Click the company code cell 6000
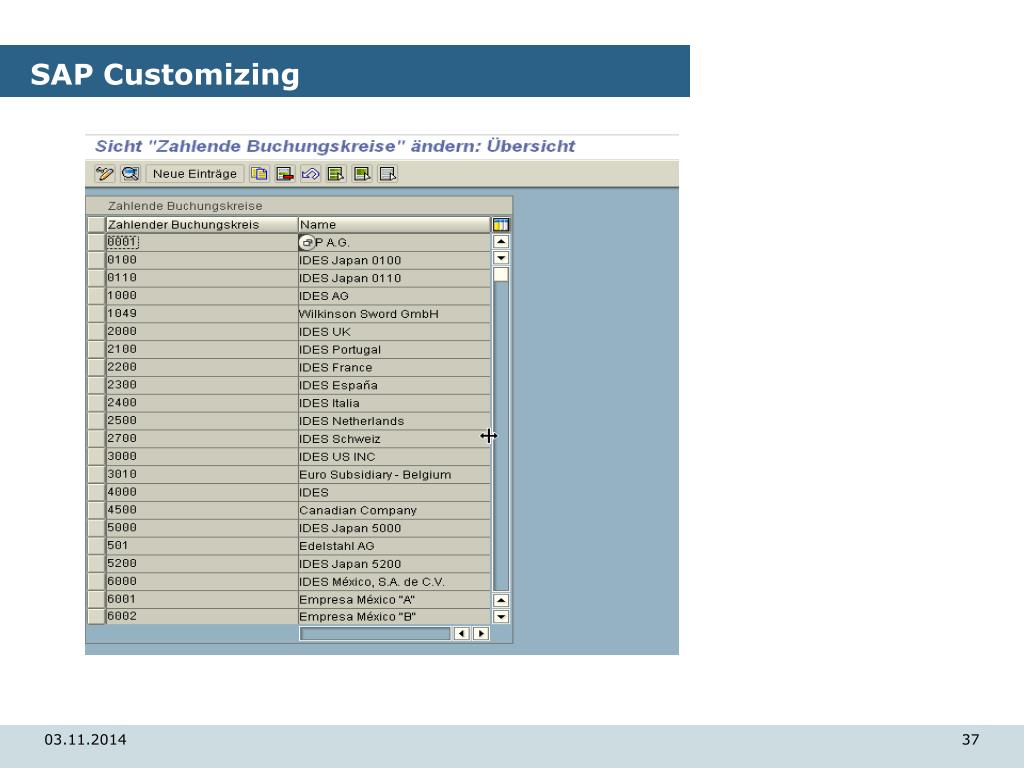The image size is (1024, 768). pyautogui.click(x=201, y=582)
